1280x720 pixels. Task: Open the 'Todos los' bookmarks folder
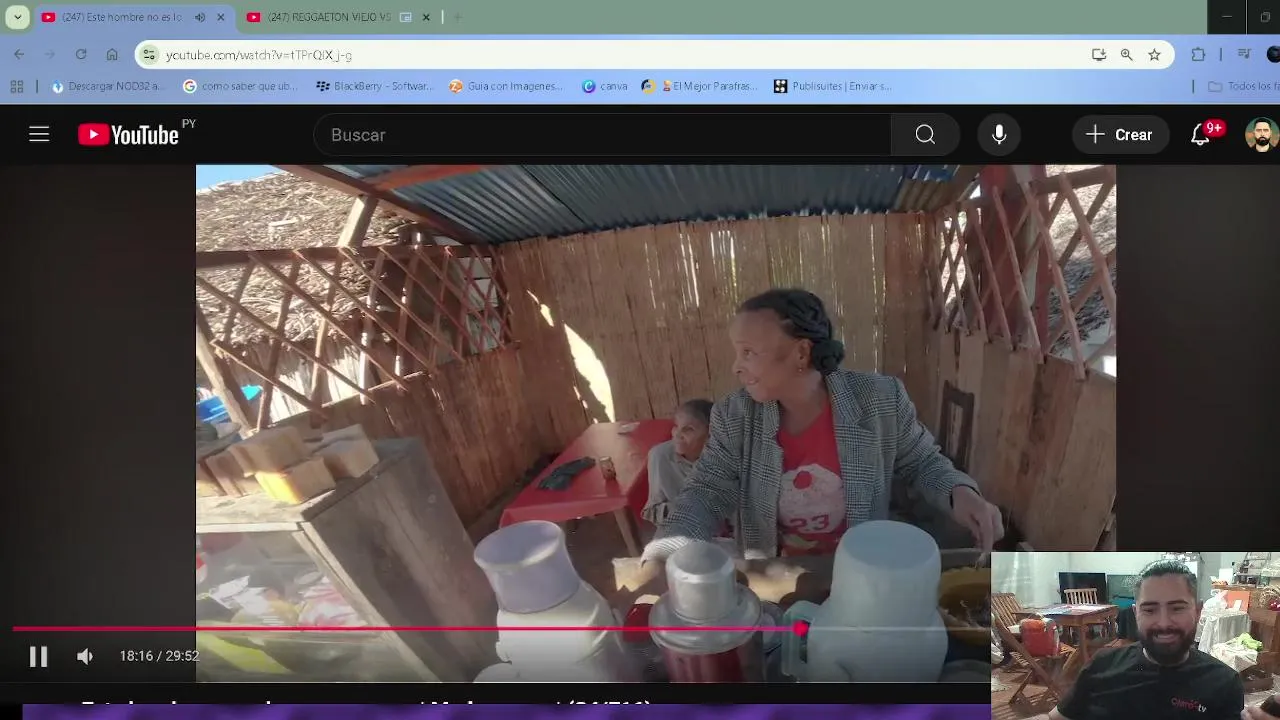pyautogui.click(x=1243, y=86)
